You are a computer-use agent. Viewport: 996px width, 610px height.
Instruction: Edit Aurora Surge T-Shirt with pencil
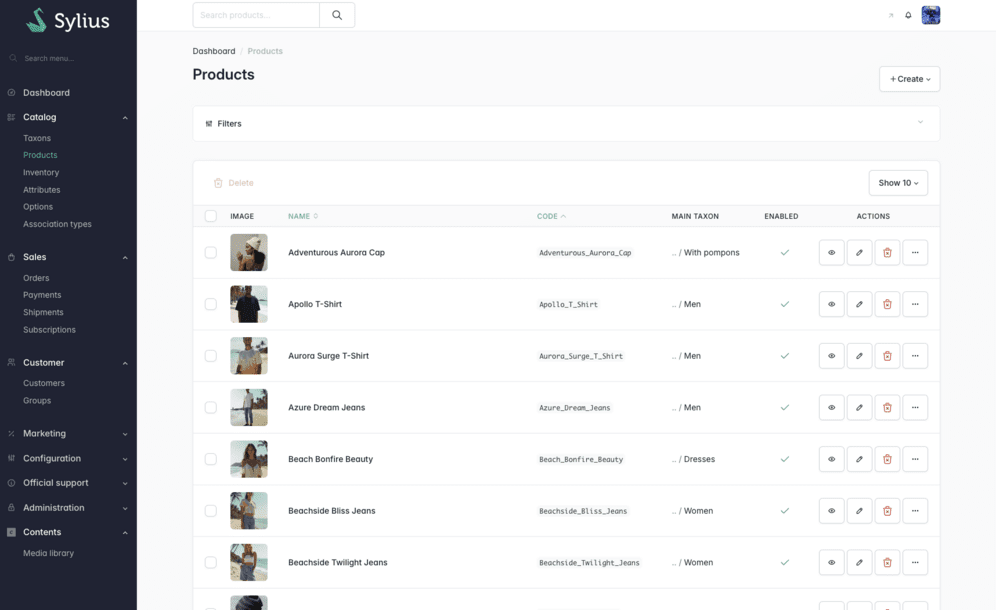coord(859,356)
